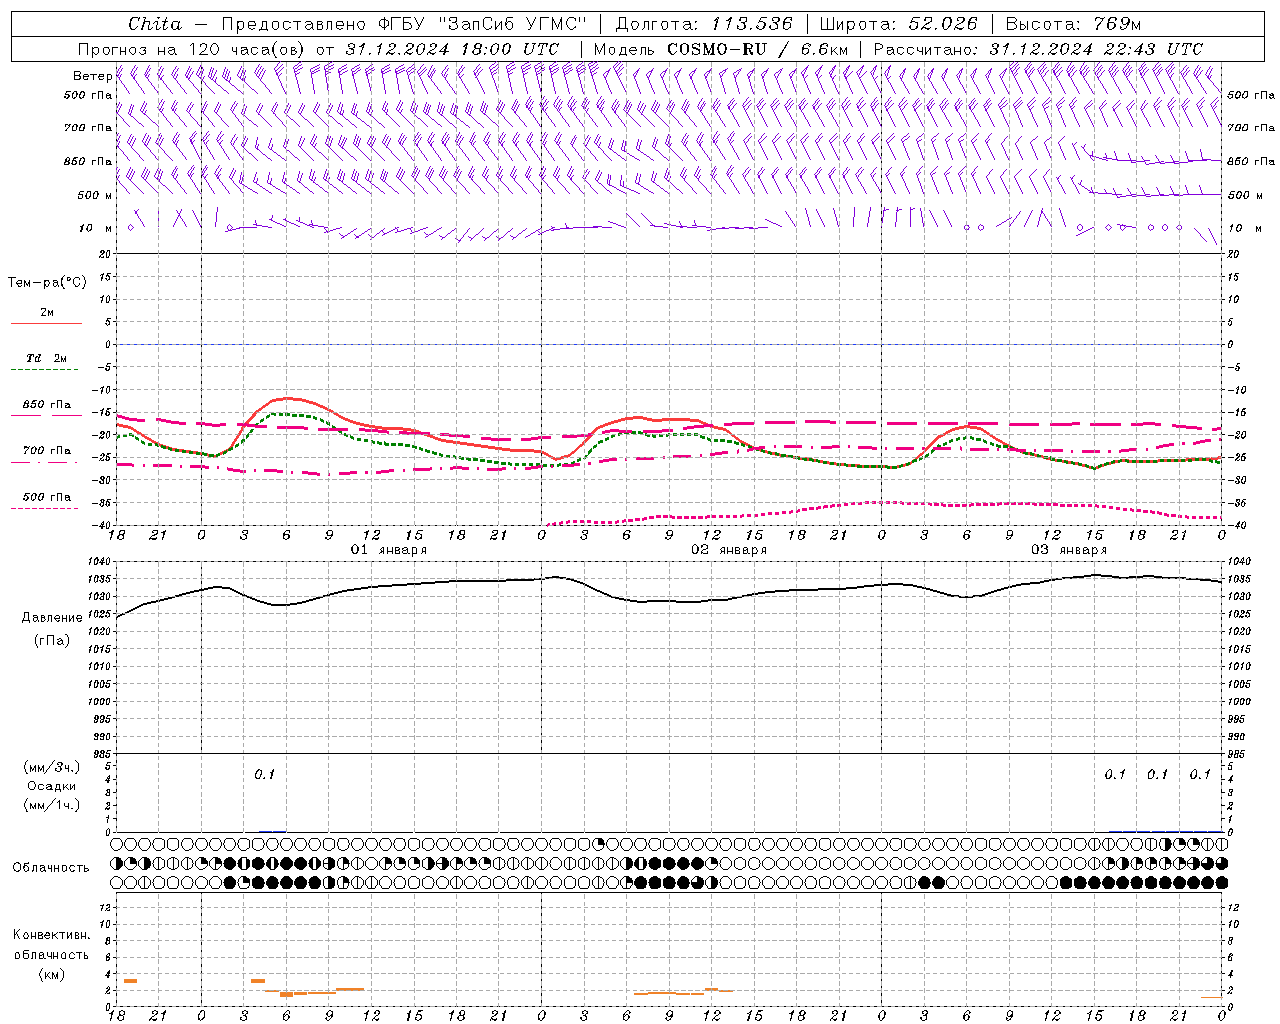This screenshot has height=1024, width=1280.
Task: Click the "03 января" date label
Action: tap(1069, 550)
